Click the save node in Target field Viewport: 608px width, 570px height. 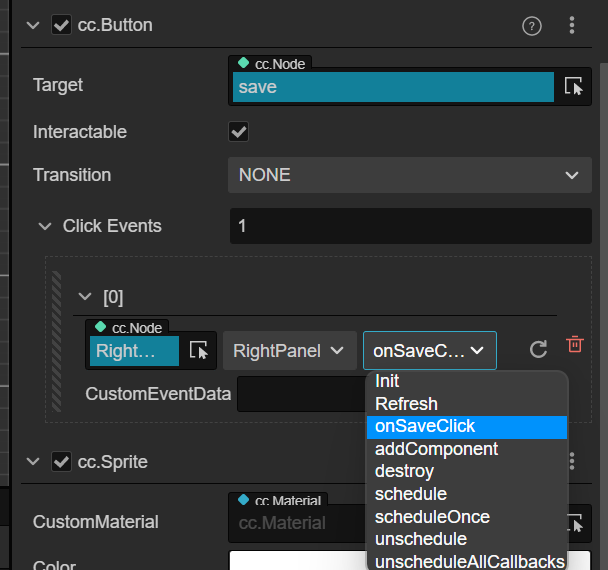(393, 88)
